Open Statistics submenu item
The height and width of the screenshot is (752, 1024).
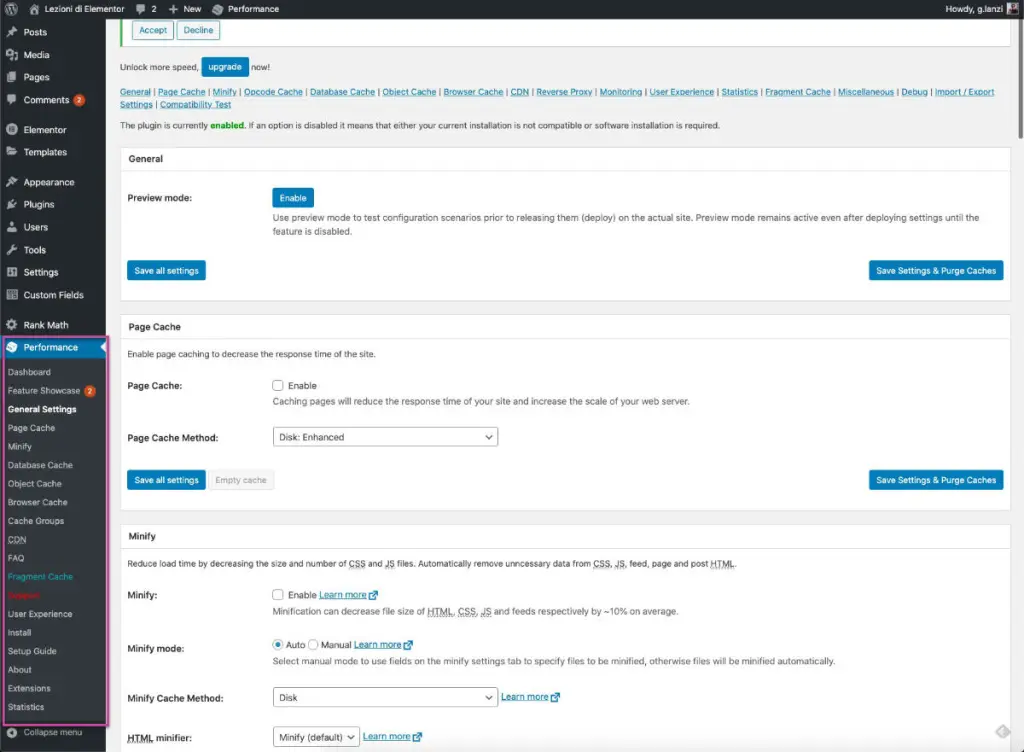pyautogui.click(x=26, y=707)
